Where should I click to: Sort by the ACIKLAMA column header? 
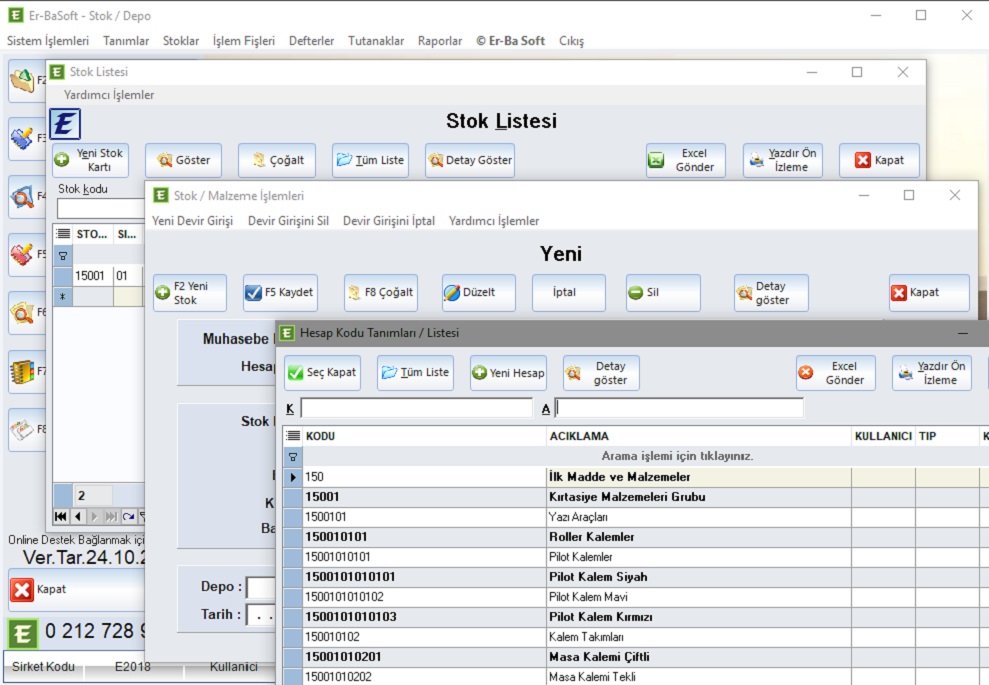point(698,436)
